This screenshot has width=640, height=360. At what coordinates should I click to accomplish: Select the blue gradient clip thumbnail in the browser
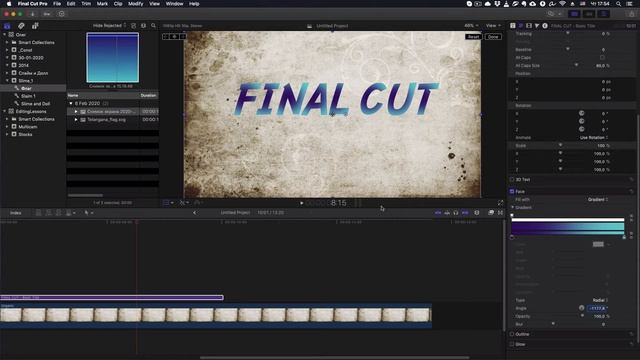pyautogui.click(x=112, y=58)
